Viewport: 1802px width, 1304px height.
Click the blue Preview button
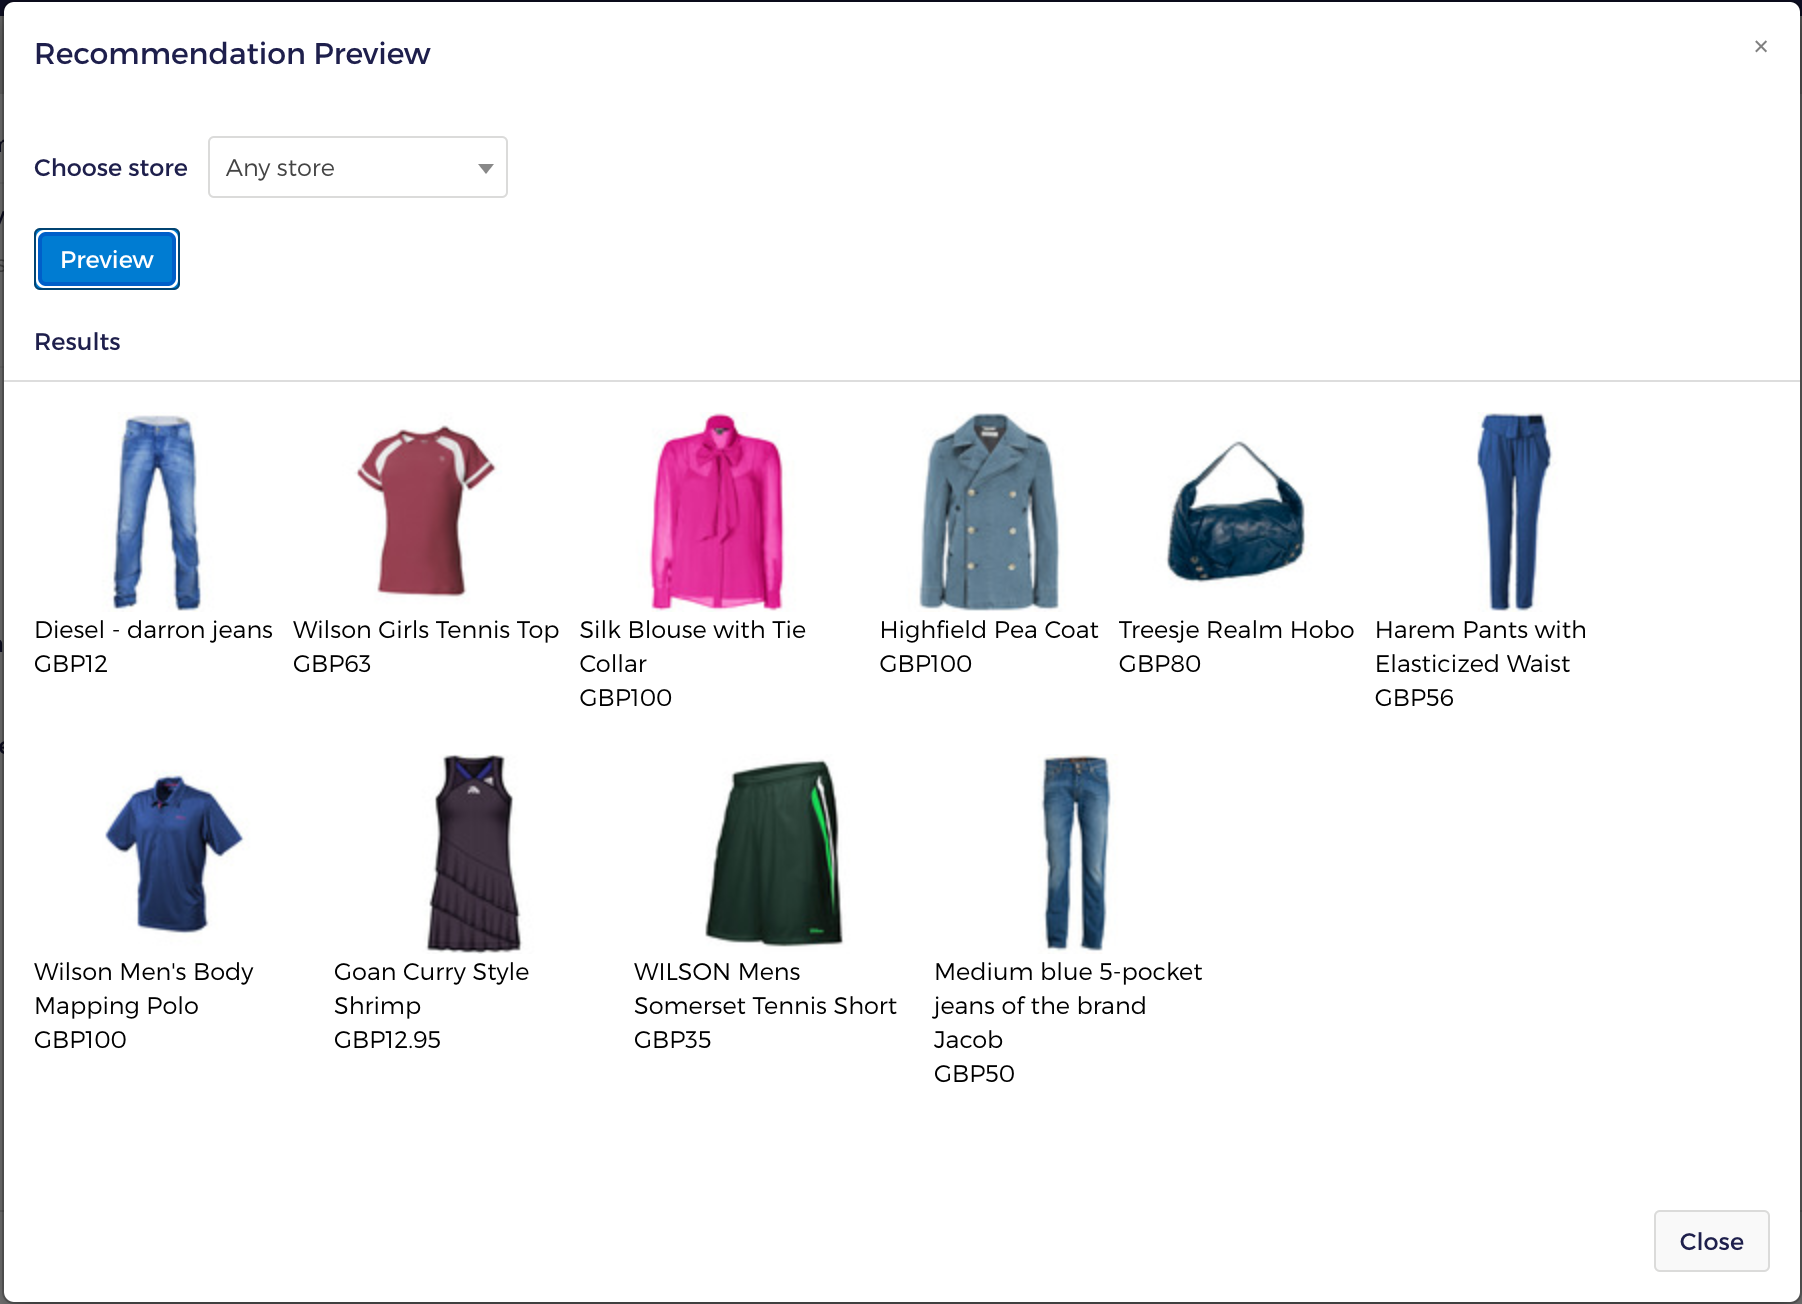107,259
